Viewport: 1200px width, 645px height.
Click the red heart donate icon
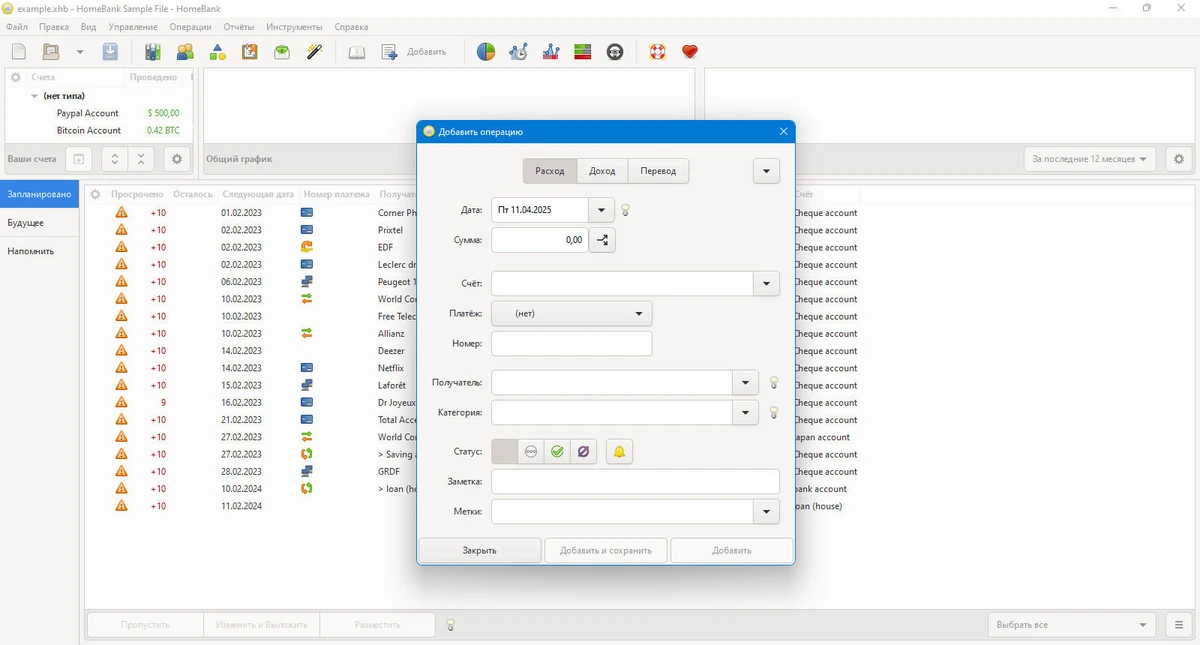coord(689,52)
